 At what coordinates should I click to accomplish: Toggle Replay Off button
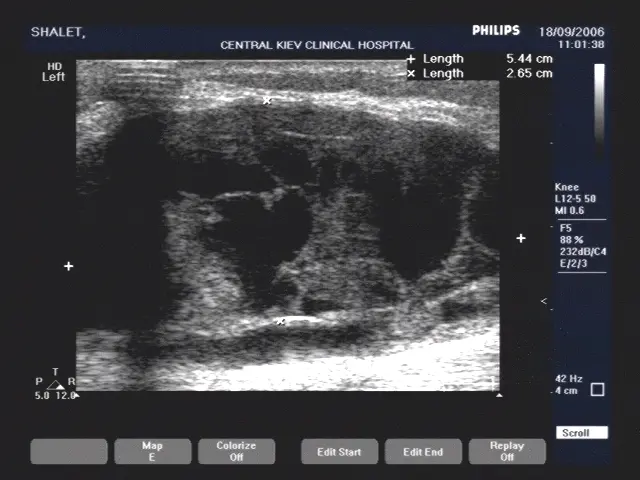click(507, 452)
